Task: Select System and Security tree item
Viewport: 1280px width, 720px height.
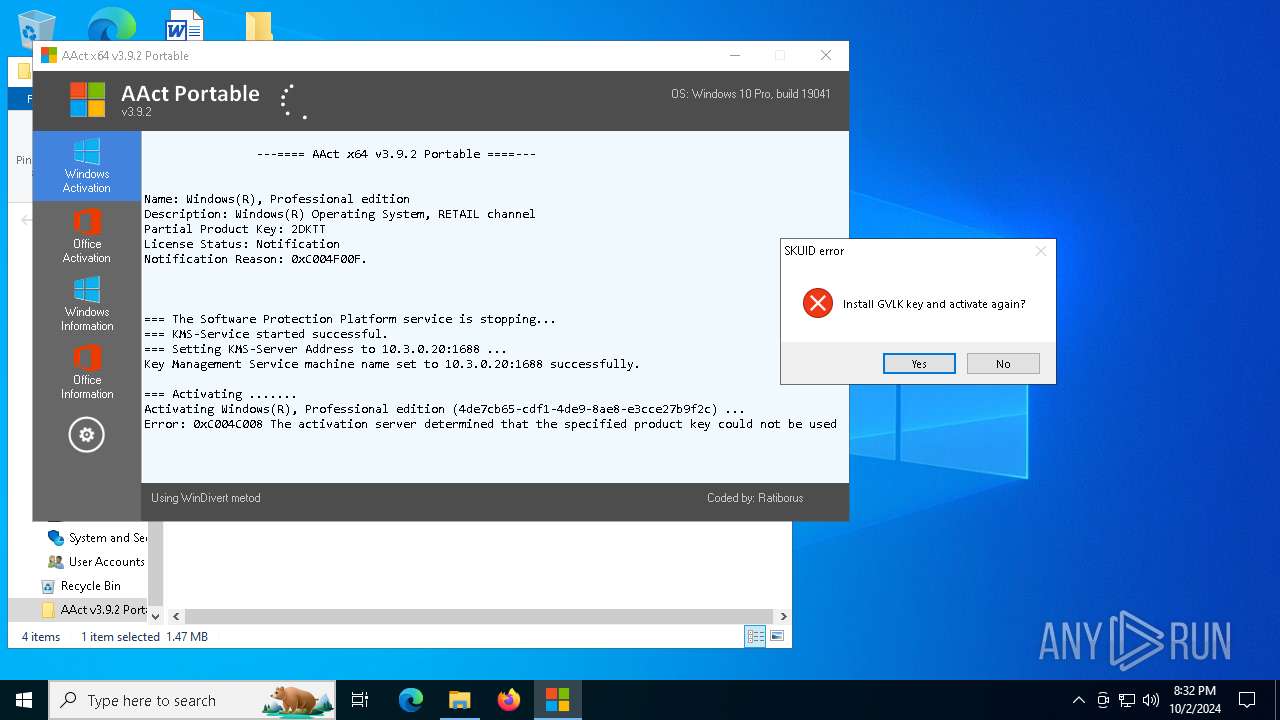Action: click(x=97, y=538)
